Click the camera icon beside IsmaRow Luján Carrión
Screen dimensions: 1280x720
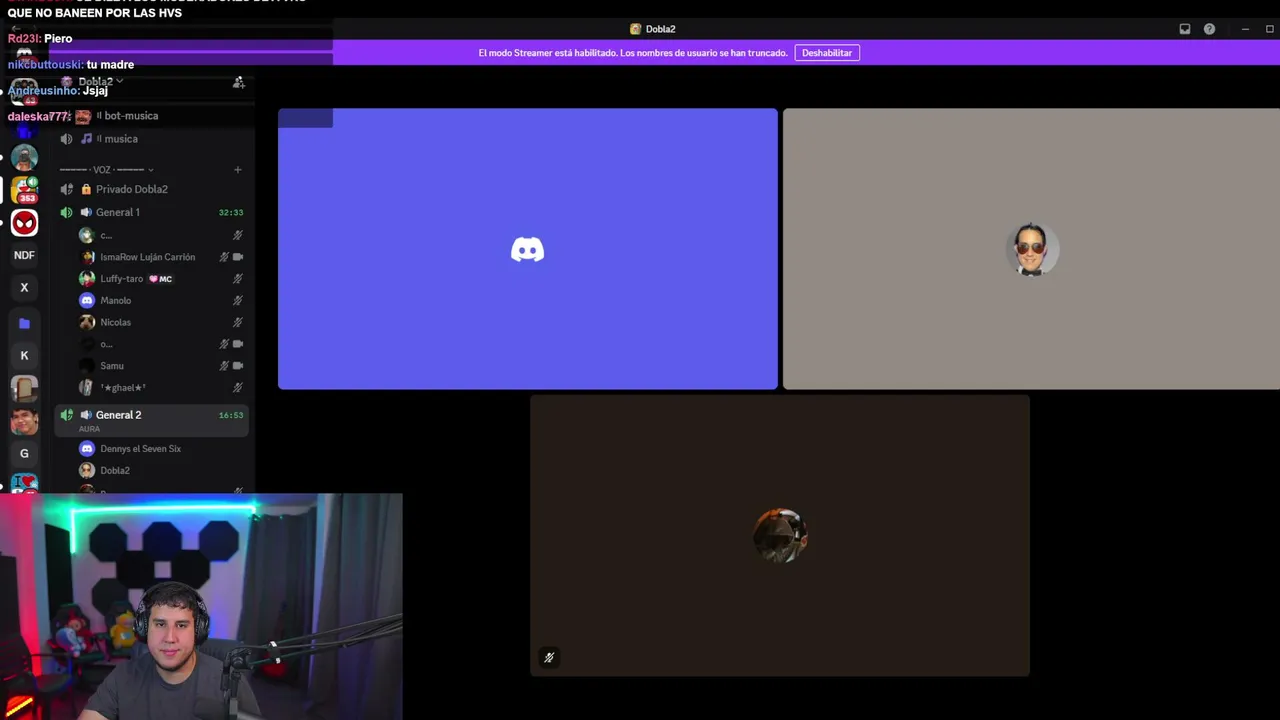pos(238,257)
